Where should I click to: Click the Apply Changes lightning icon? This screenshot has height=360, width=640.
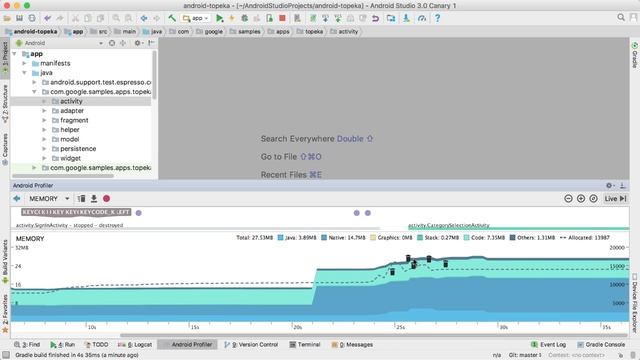[x=232, y=18]
